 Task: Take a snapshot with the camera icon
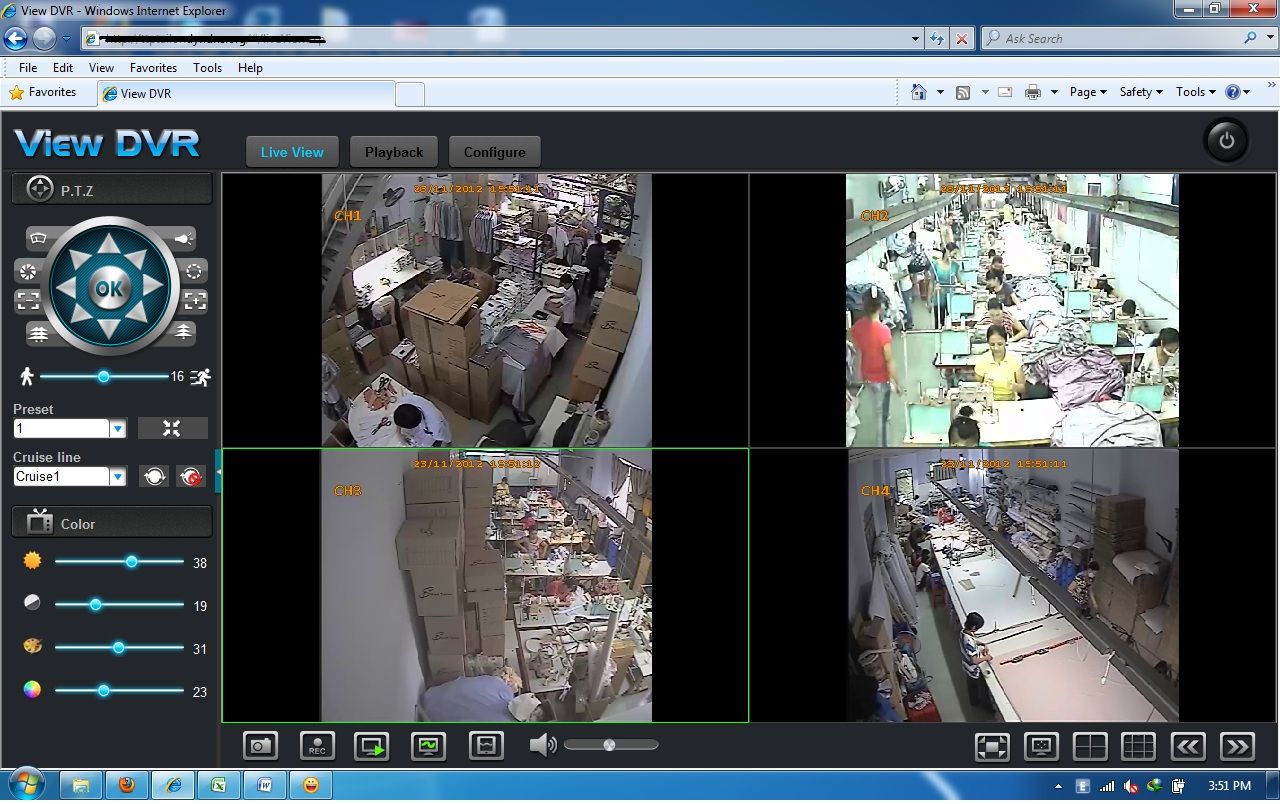[x=260, y=744]
